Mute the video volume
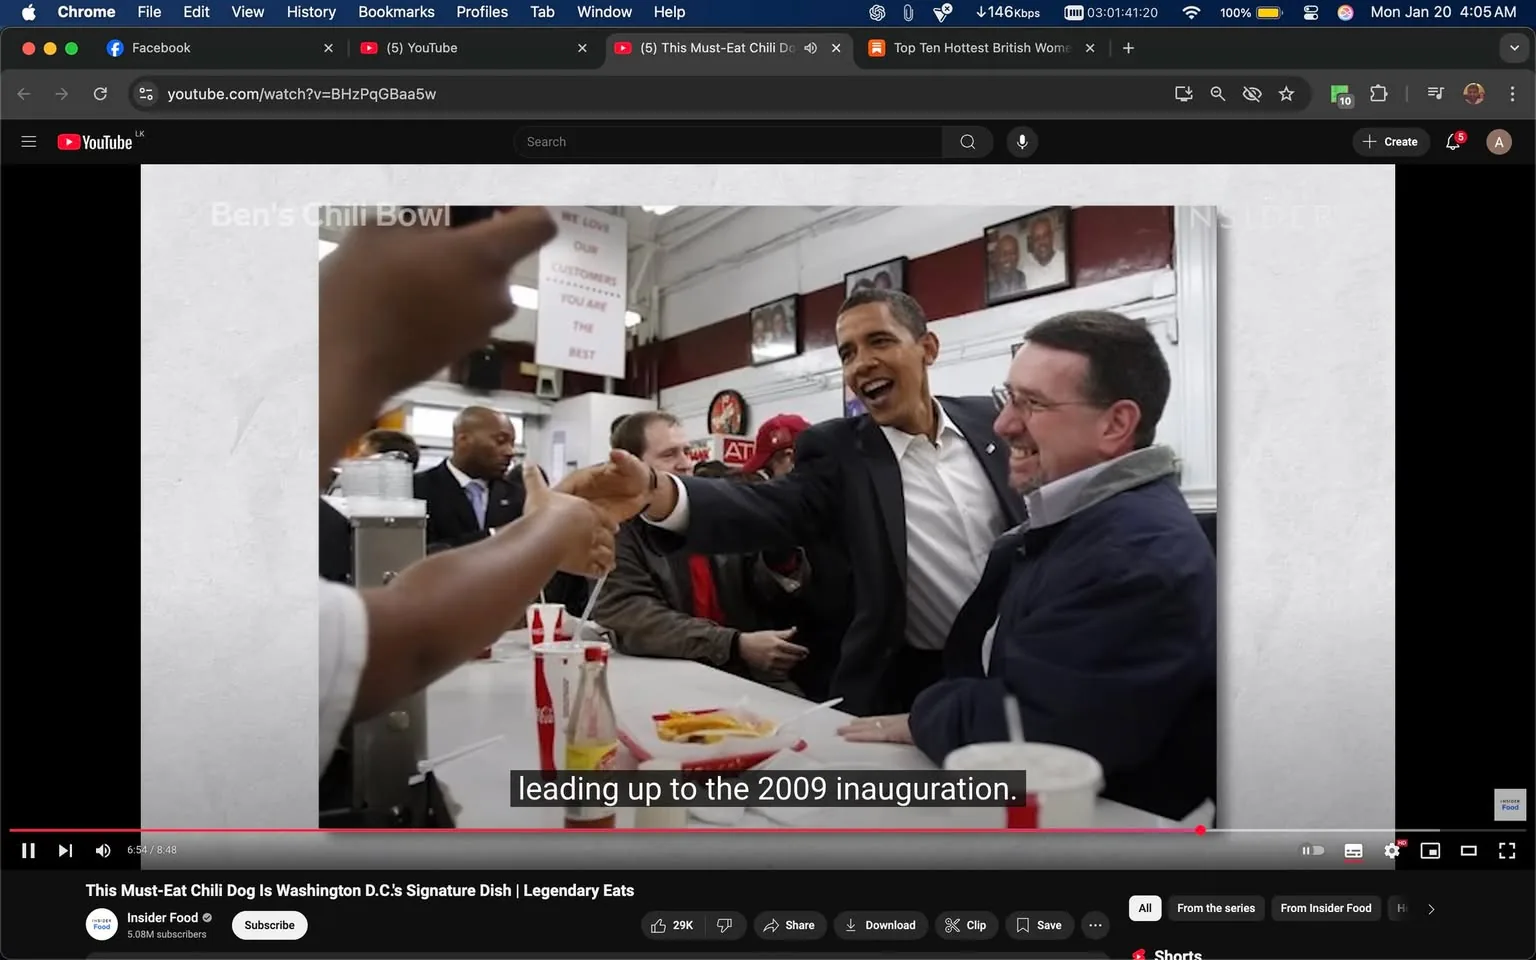Screen dimensions: 1536x960 pyautogui.click(x=102, y=850)
